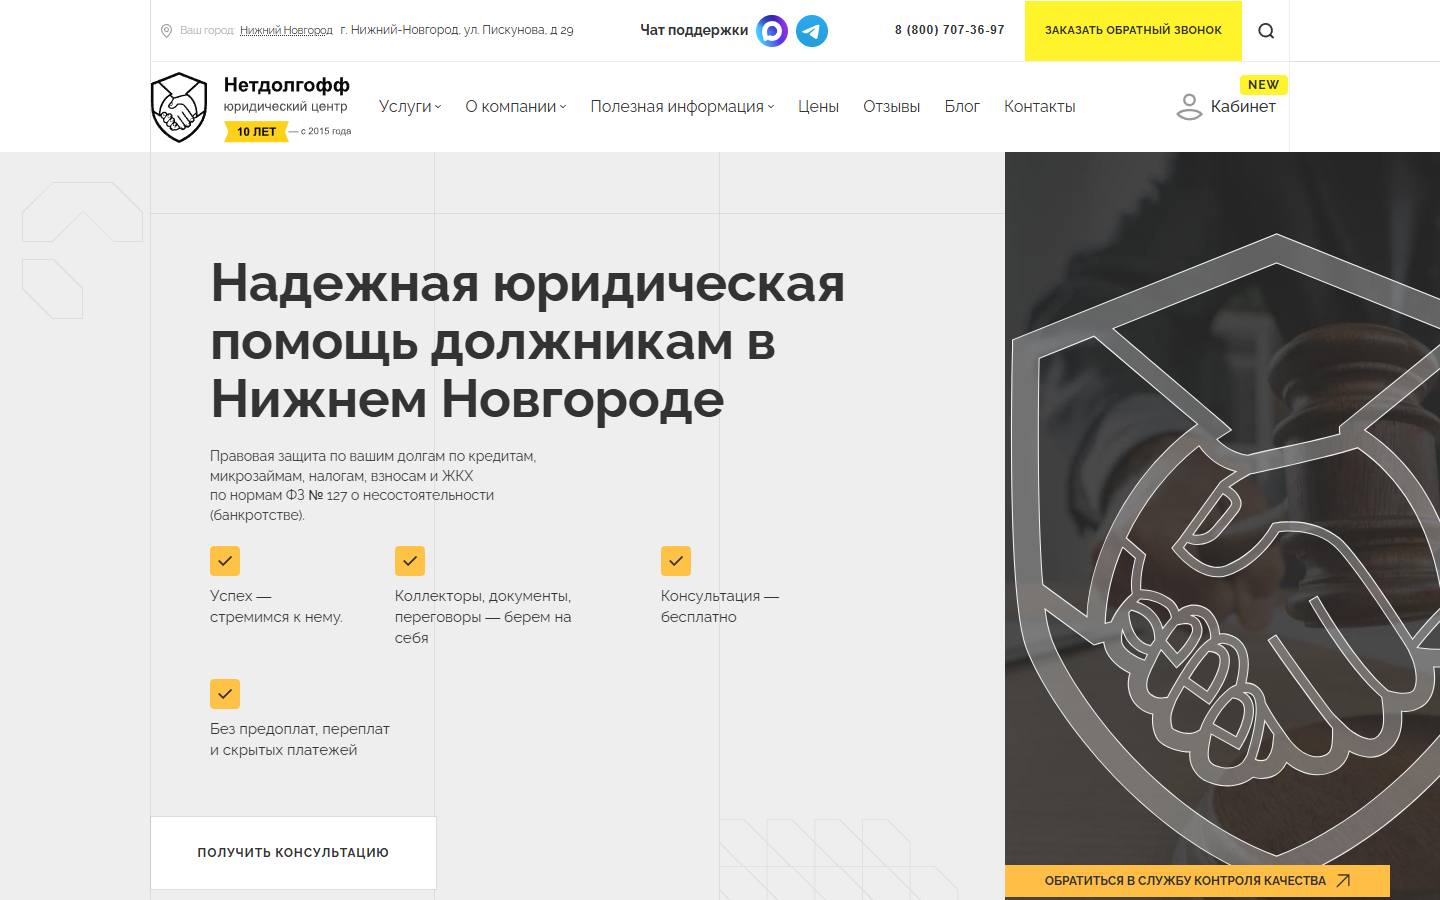Click the checkmark icon above Консультация — бесплатно
Screen dimensions: 1440x900
[x=676, y=561]
